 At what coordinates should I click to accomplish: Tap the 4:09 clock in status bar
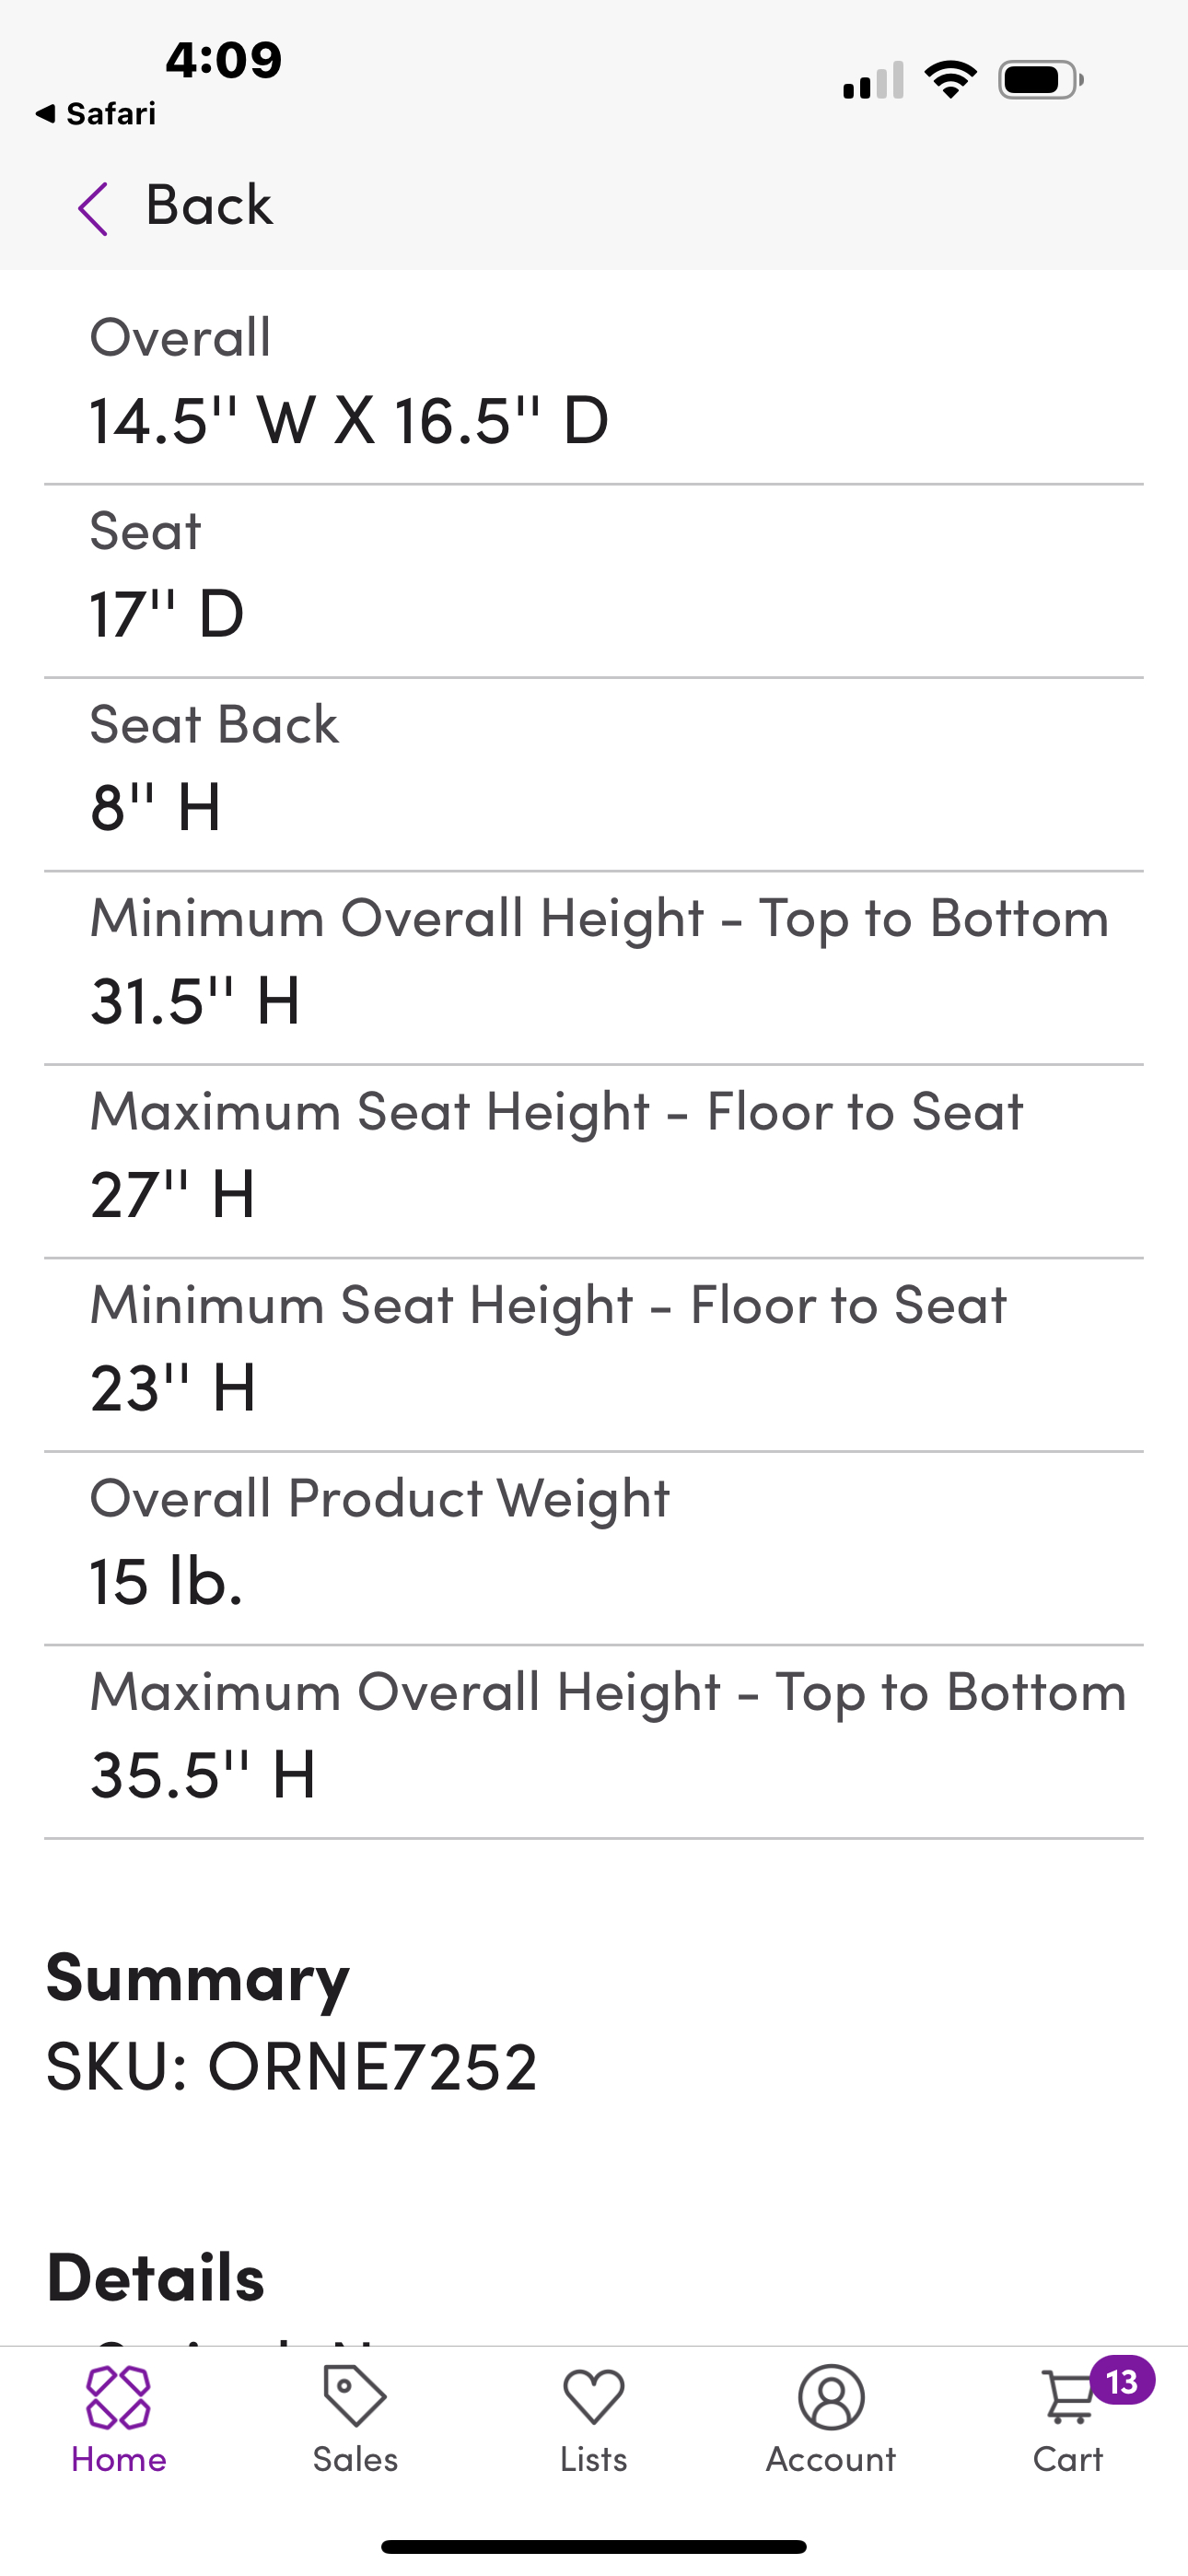pos(224,60)
